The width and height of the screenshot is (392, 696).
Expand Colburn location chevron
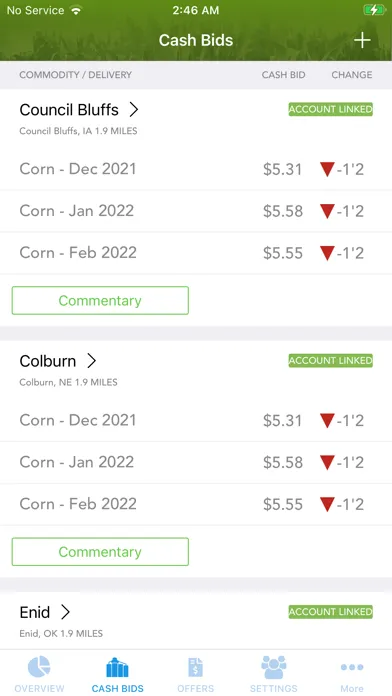(x=91, y=361)
